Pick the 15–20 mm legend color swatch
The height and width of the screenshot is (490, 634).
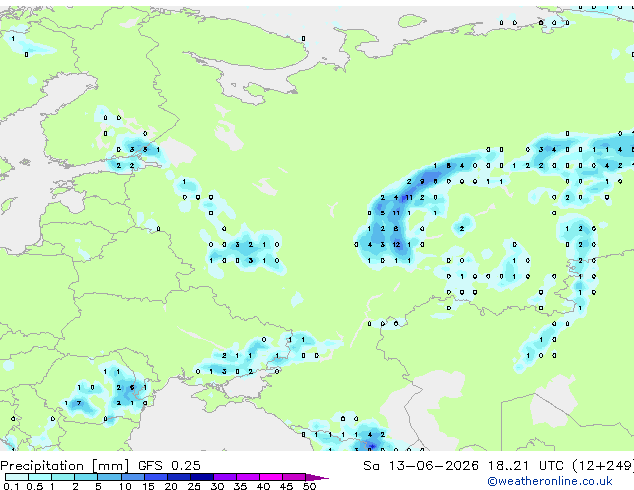pos(155,477)
